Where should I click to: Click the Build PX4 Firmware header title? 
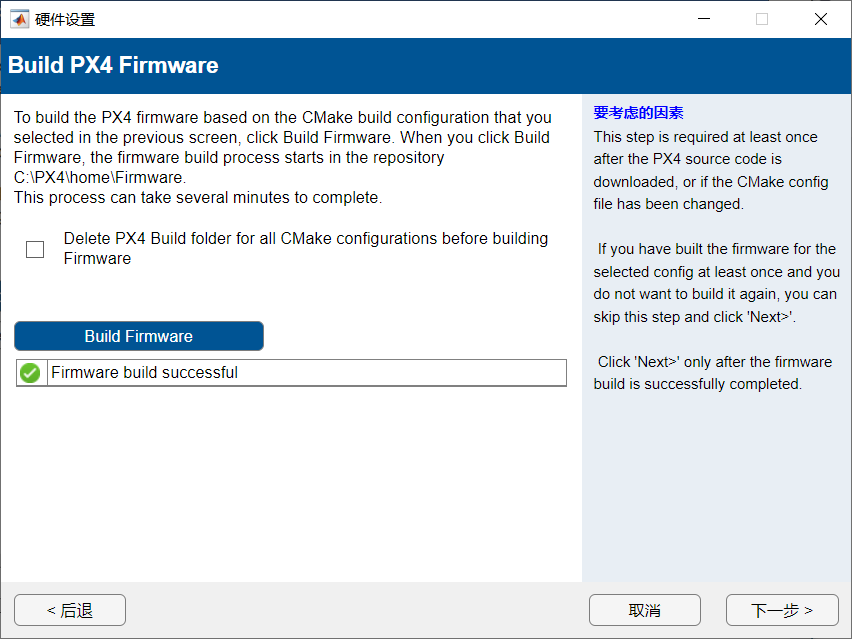pyautogui.click(x=113, y=66)
